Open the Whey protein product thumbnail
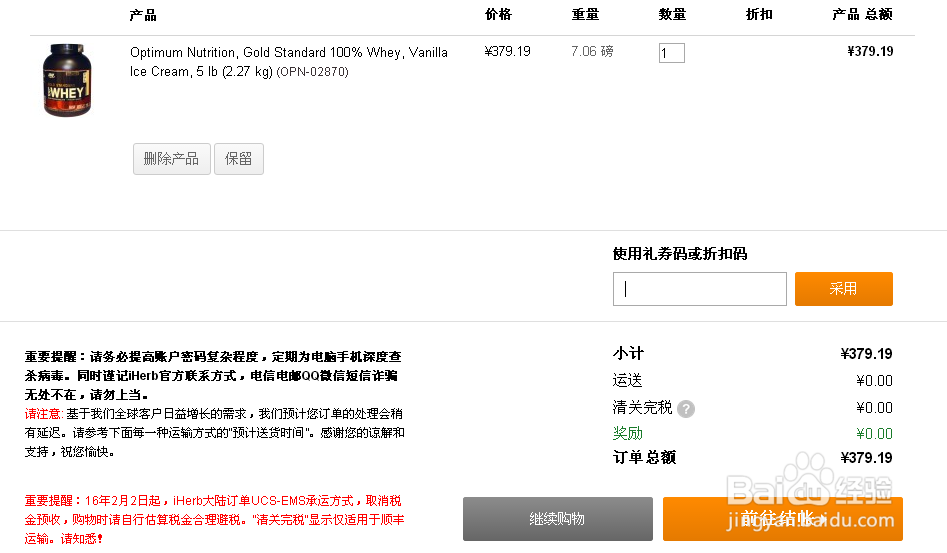This screenshot has height=553, width=947. click(67, 80)
